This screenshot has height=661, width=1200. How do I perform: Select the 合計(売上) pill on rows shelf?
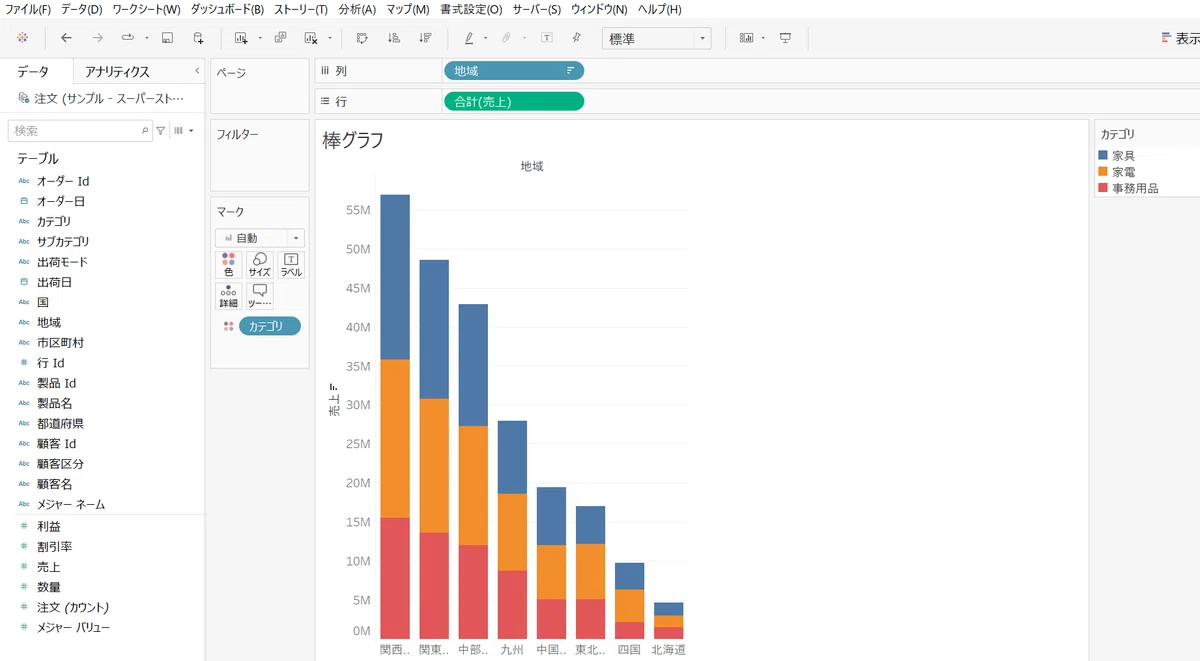click(x=514, y=101)
